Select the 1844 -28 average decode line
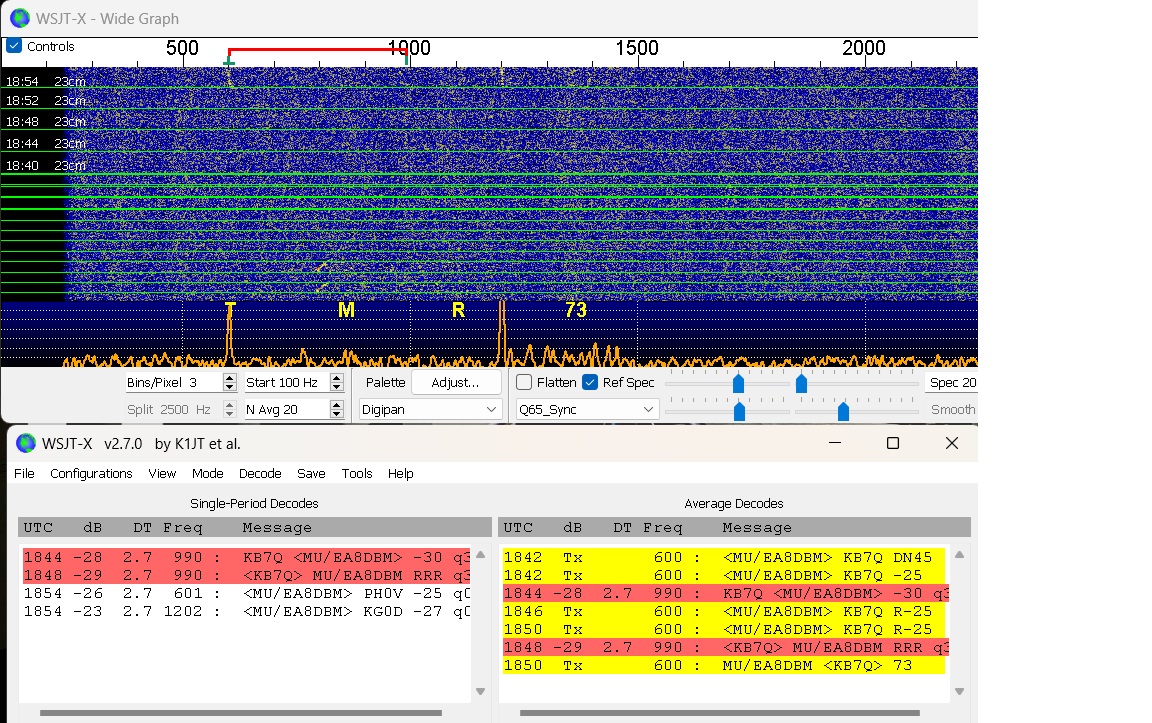1152x723 pixels. tap(726, 593)
